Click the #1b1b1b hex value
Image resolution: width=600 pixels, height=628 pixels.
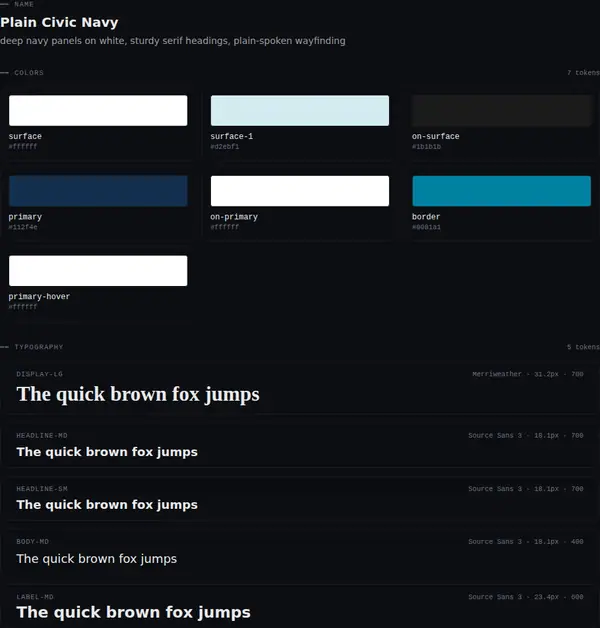coord(426,147)
